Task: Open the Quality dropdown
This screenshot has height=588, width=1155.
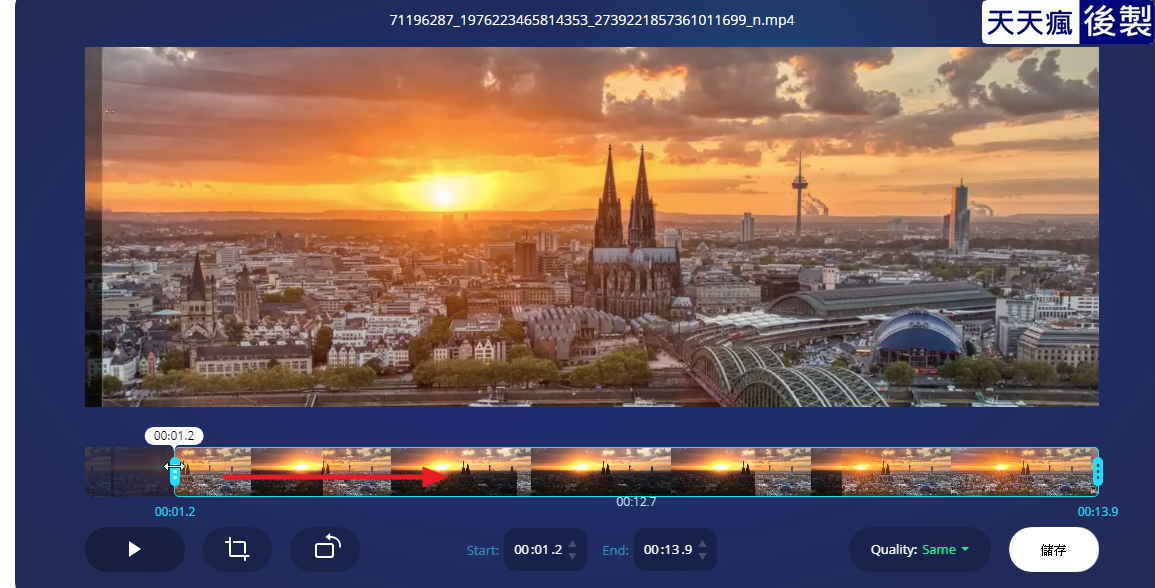Action: pyautogui.click(x=919, y=550)
